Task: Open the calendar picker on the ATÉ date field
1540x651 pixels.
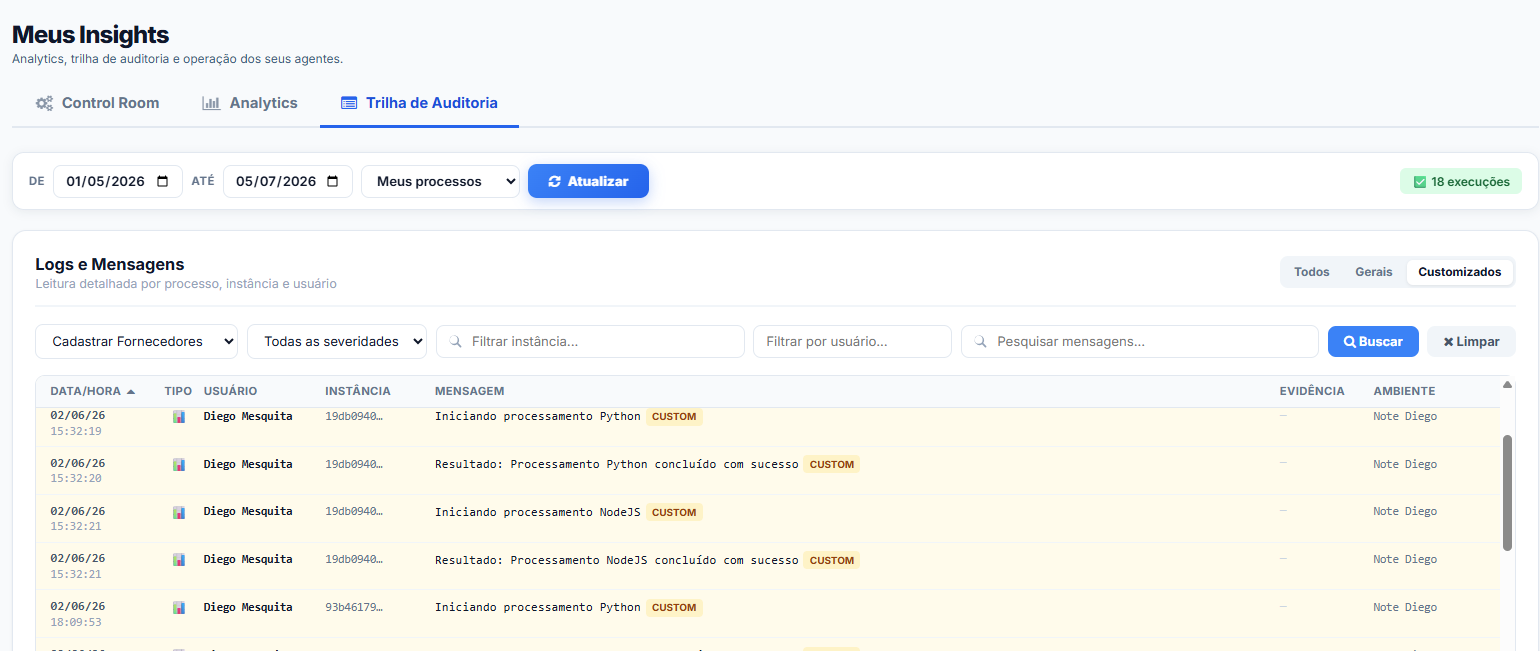Action: [x=333, y=181]
